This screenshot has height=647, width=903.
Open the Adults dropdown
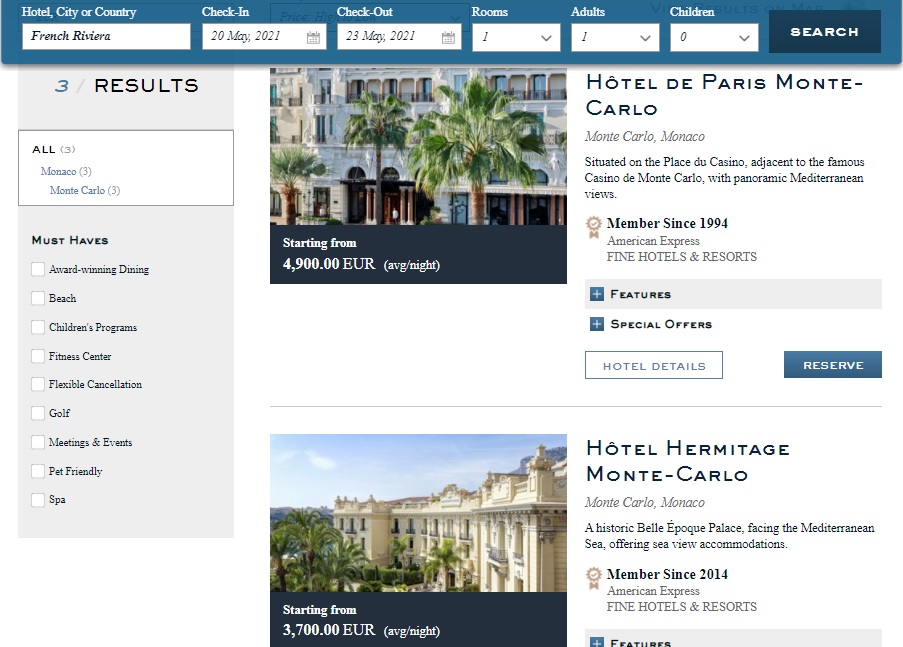point(615,37)
